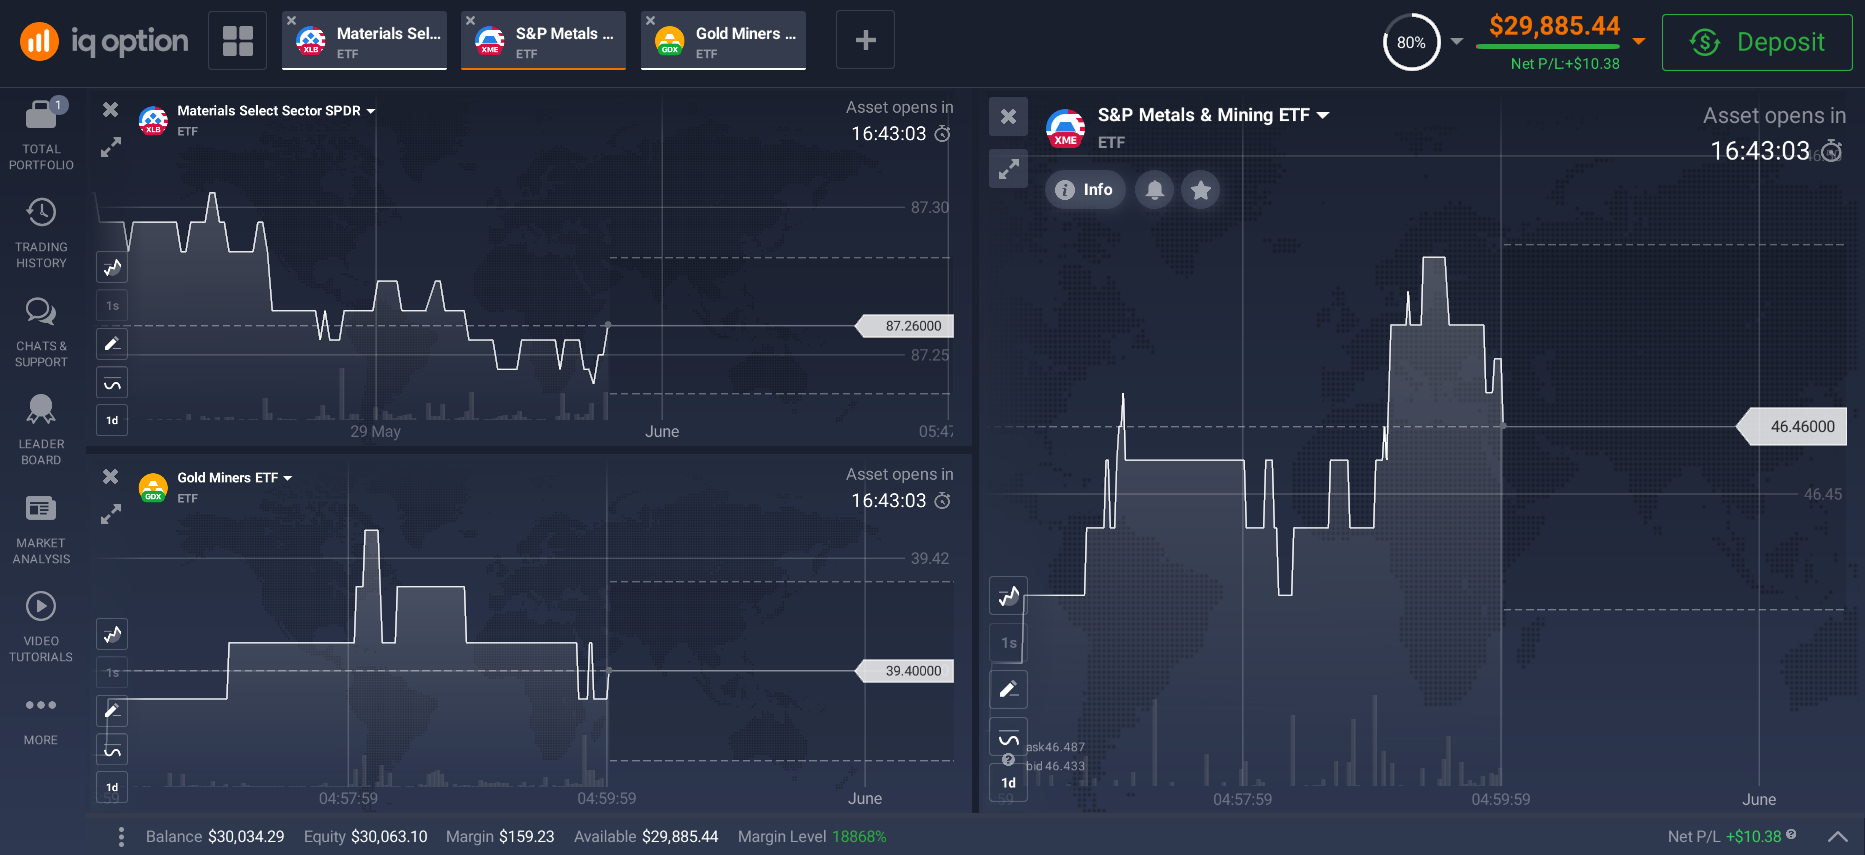Expand Materials Select Sector SPDR chart fullscreen
Screen dimensions: 1865x855
111,148
